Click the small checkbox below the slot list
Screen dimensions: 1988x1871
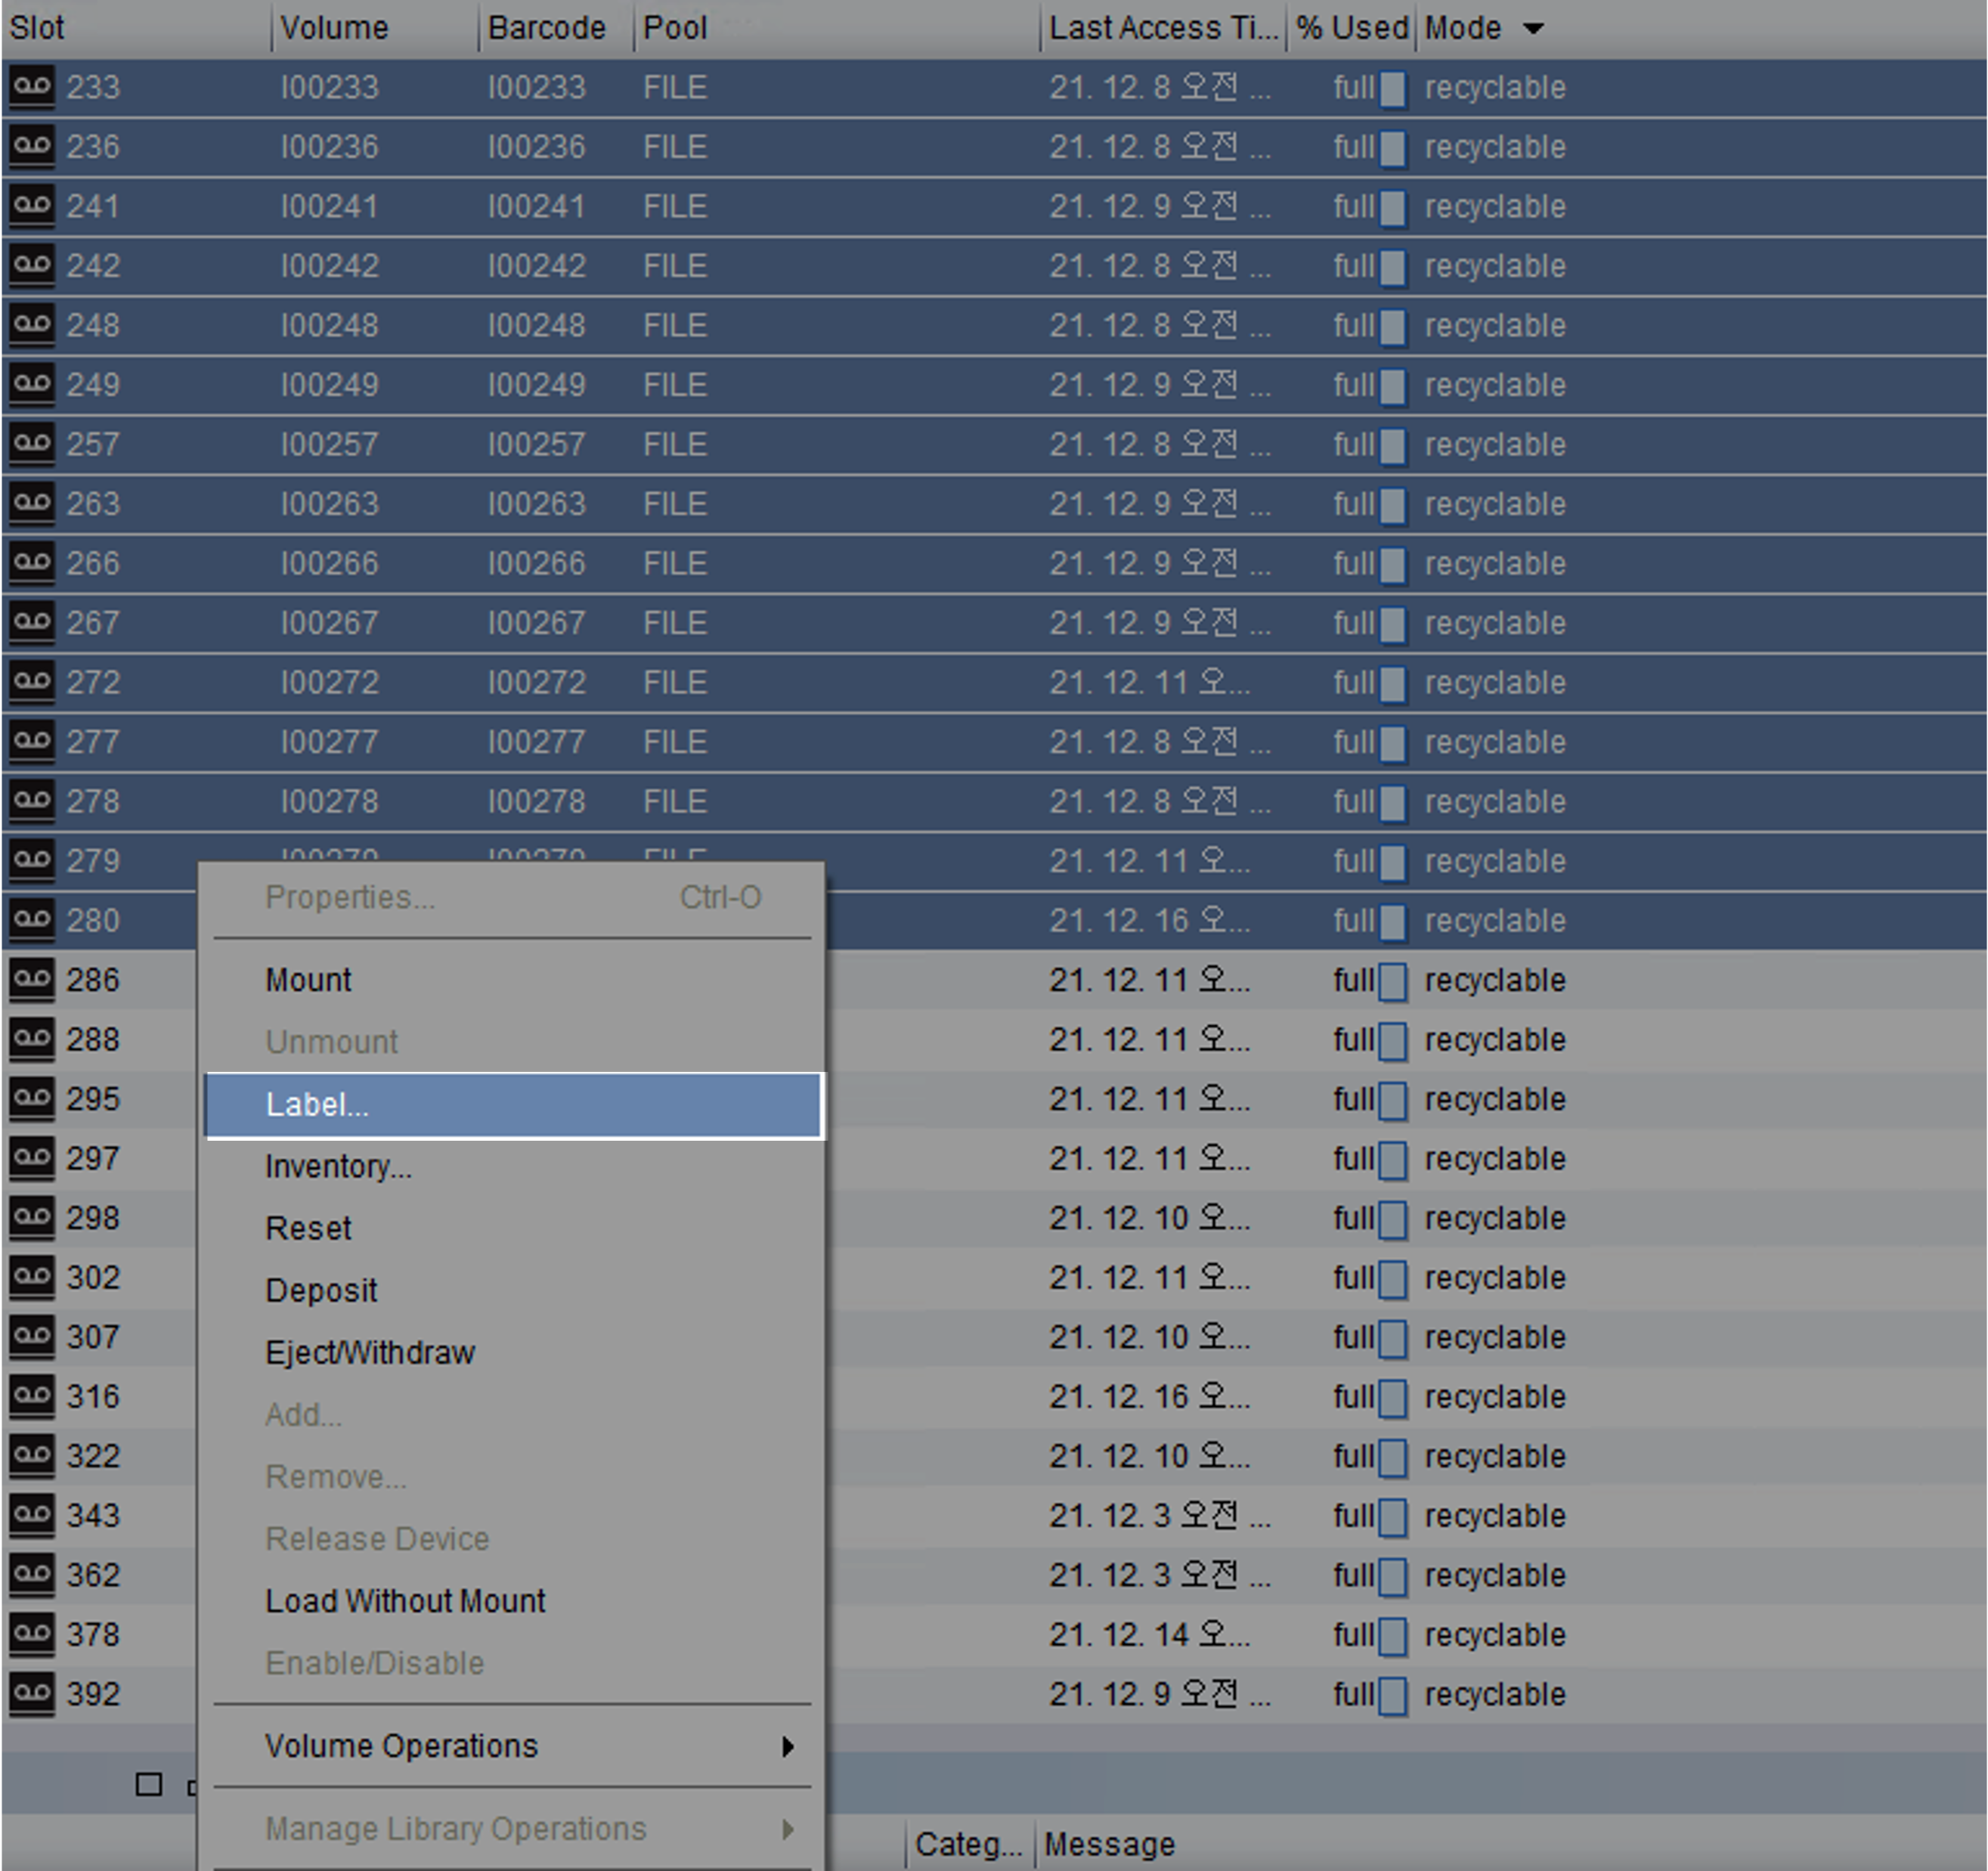149,1785
